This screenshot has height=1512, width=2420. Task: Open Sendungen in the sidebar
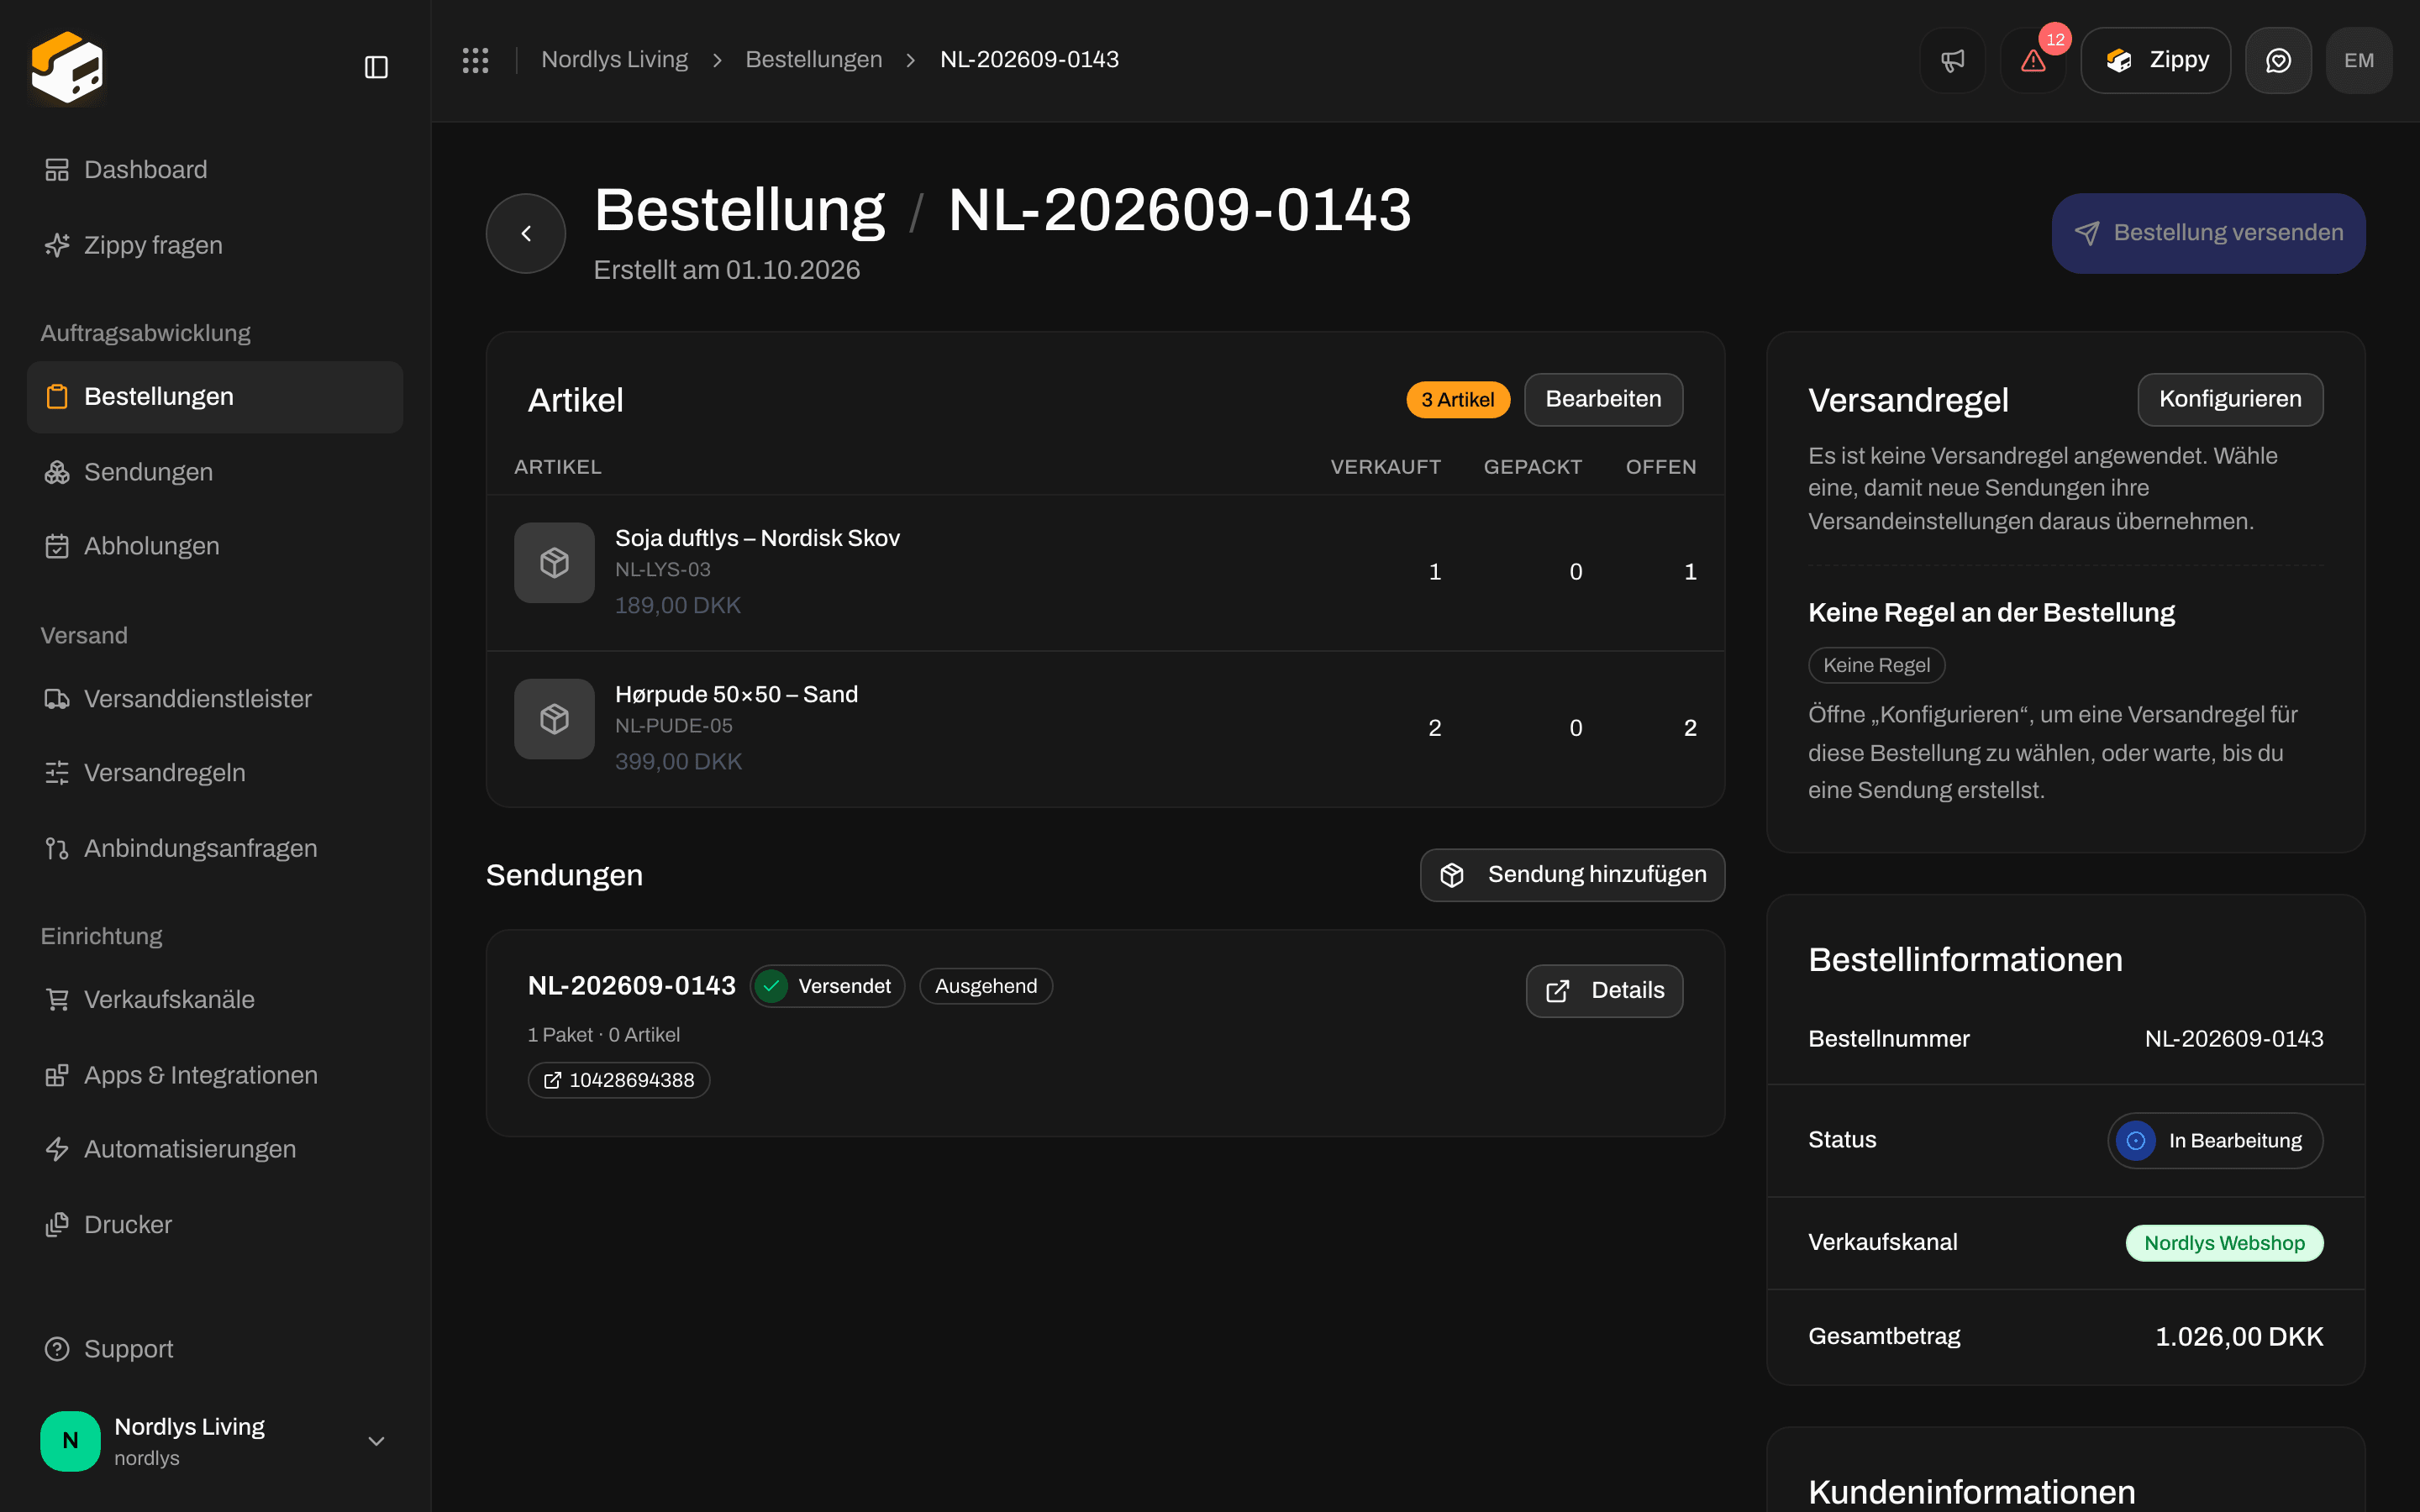pos(215,472)
